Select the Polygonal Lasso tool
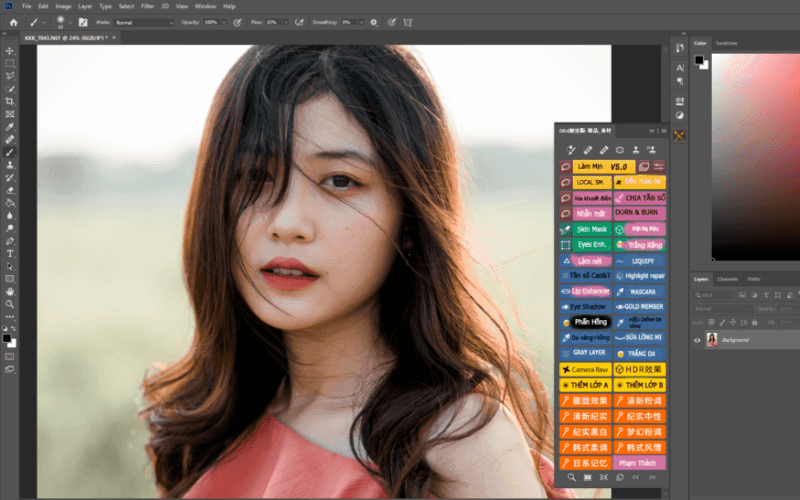 coord(10,76)
